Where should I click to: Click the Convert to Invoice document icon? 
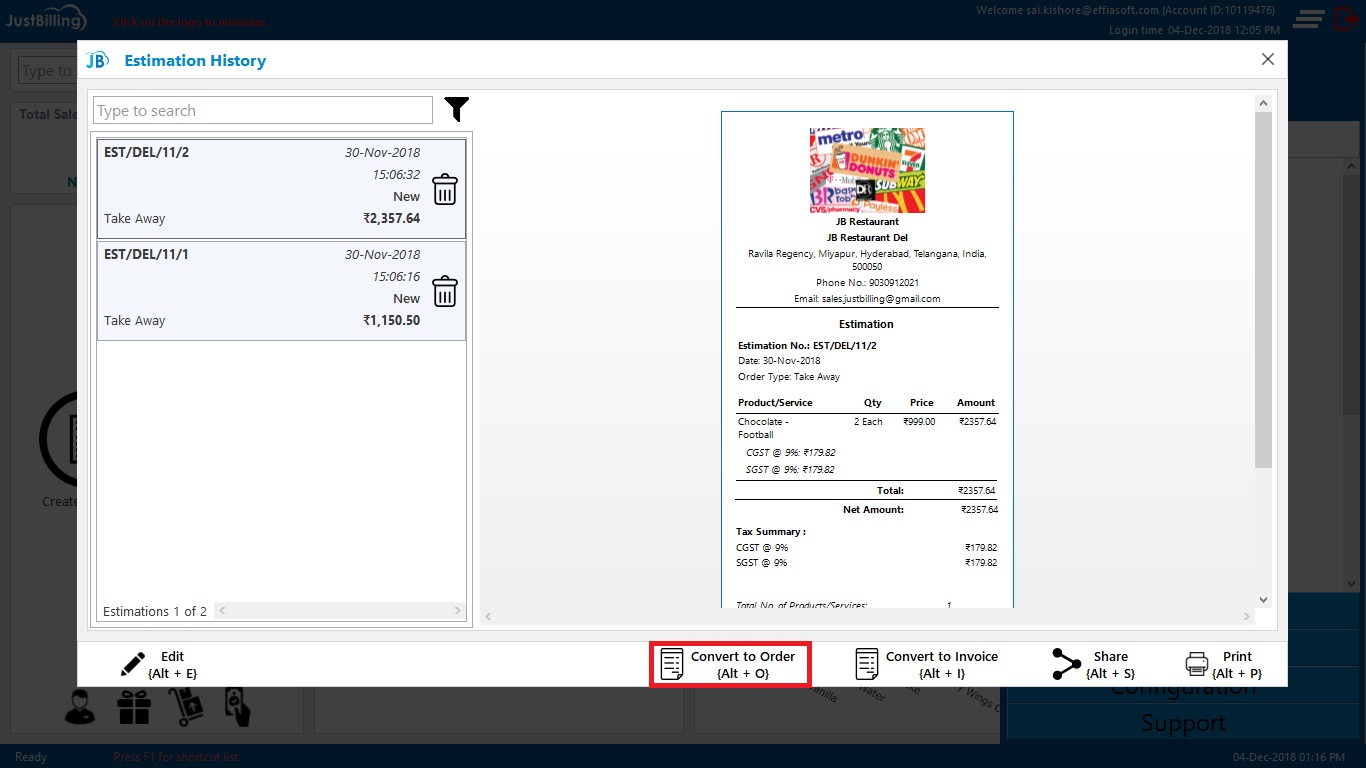tap(867, 664)
